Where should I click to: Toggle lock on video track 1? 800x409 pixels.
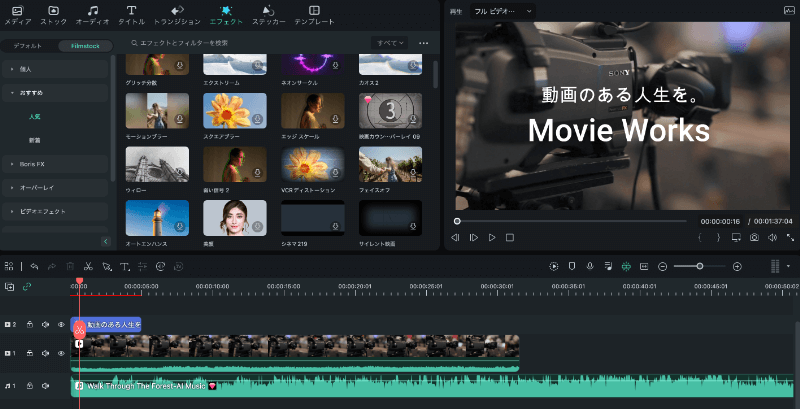(30, 353)
